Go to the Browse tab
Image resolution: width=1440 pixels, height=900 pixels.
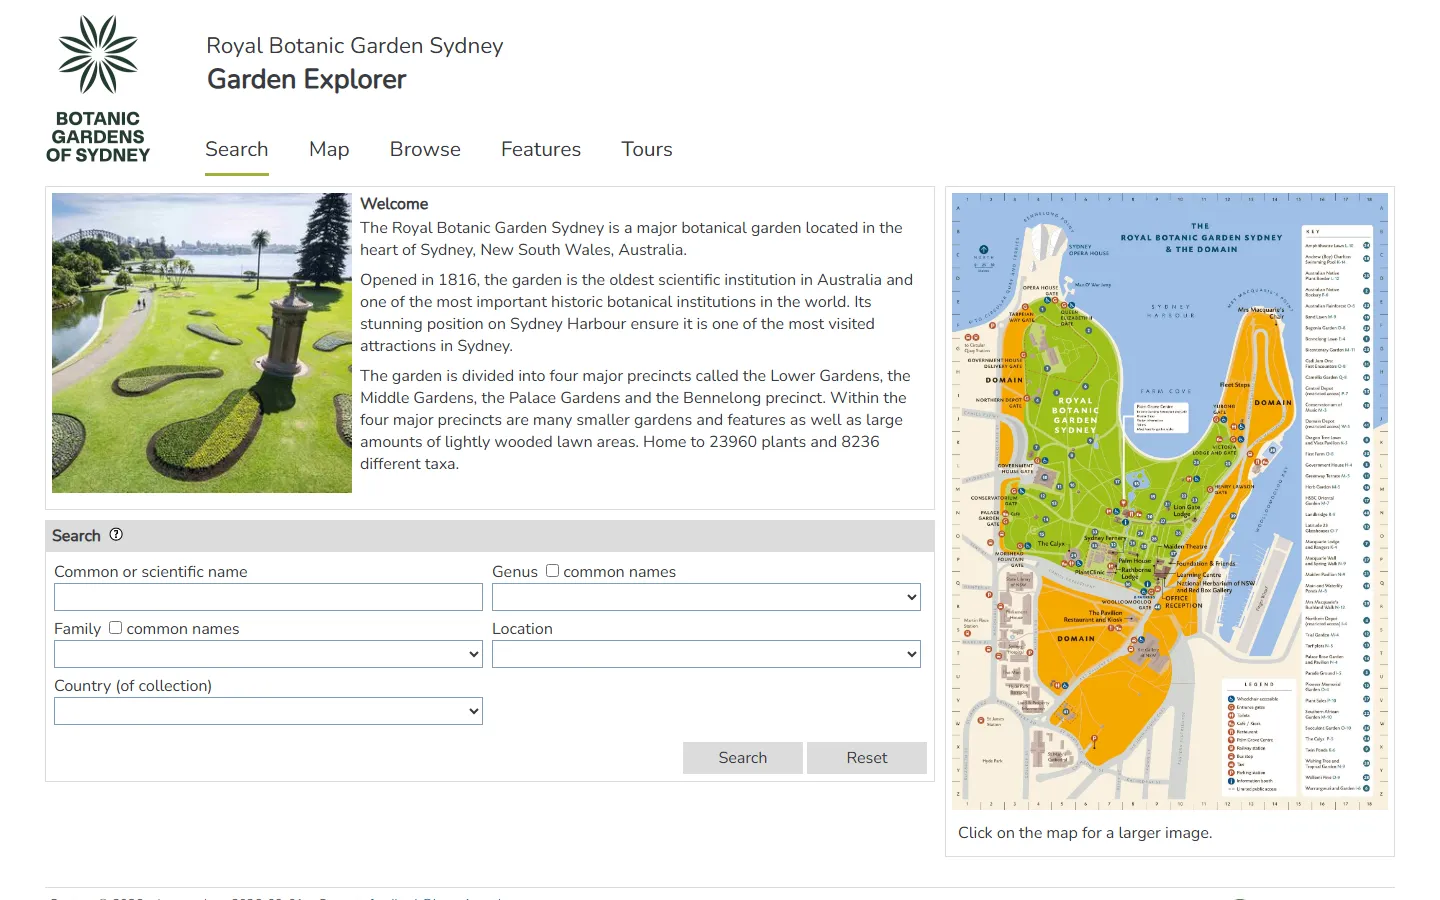click(425, 149)
